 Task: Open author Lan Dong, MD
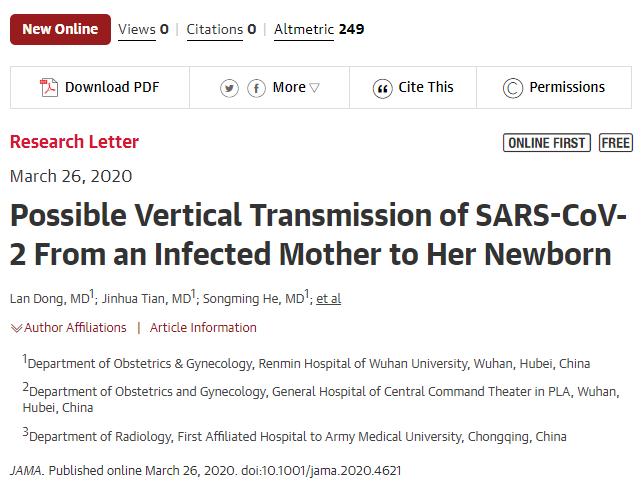click(x=50, y=299)
